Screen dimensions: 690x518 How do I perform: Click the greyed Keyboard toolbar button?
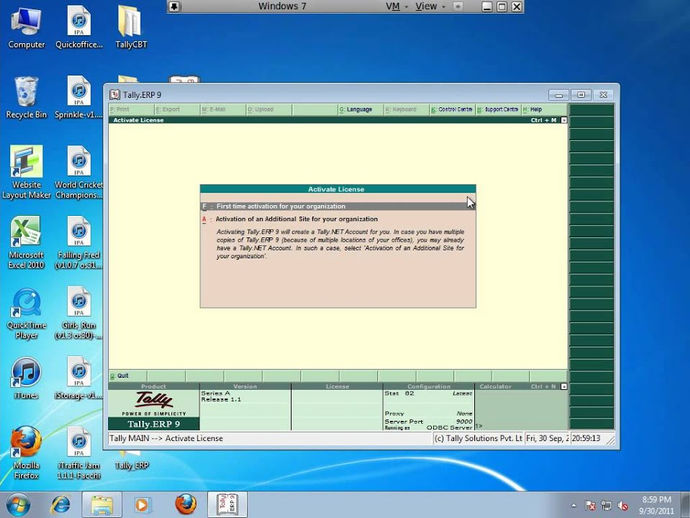(x=406, y=110)
